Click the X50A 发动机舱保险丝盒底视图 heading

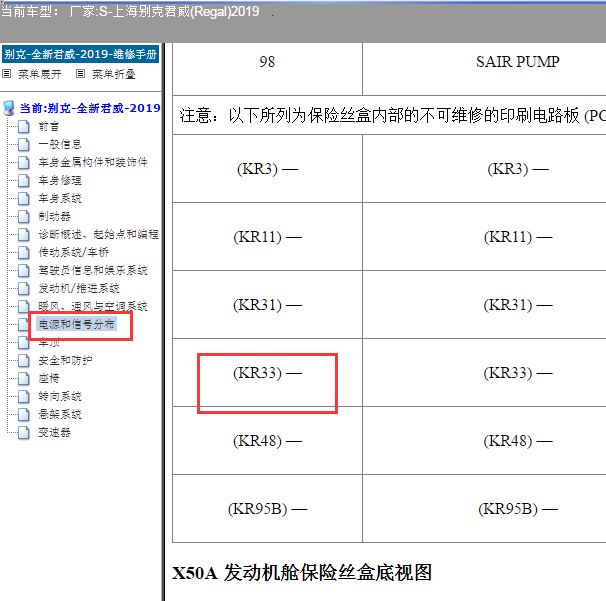click(x=302, y=573)
